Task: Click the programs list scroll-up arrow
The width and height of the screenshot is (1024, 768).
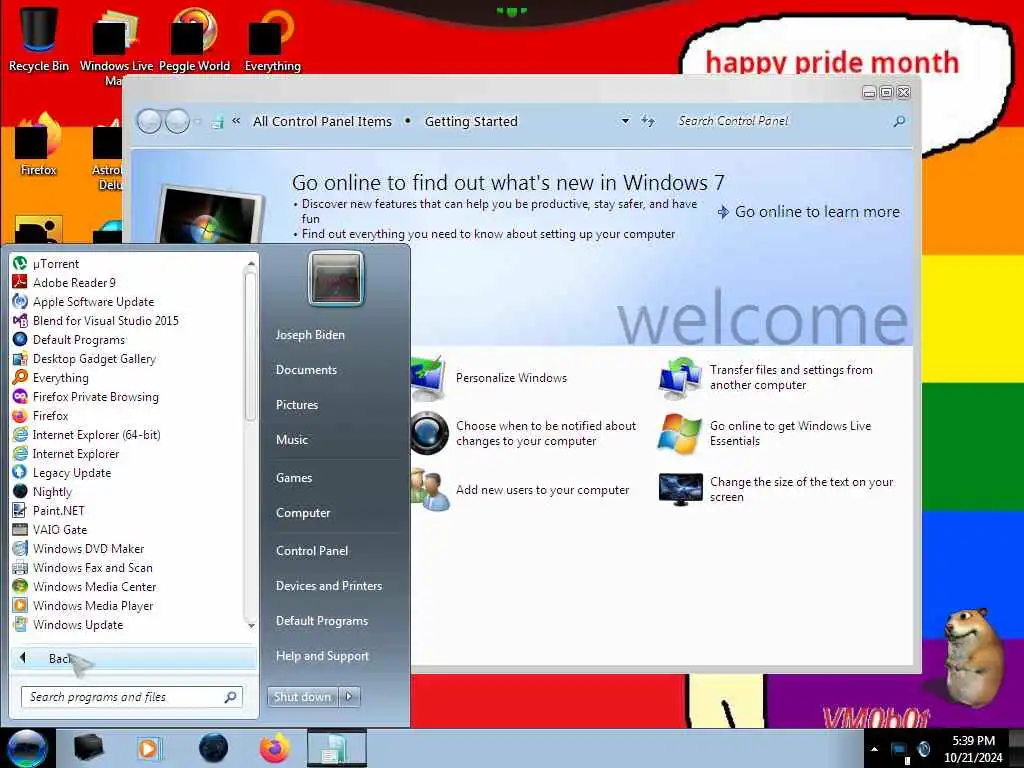Action: coord(251,264)
